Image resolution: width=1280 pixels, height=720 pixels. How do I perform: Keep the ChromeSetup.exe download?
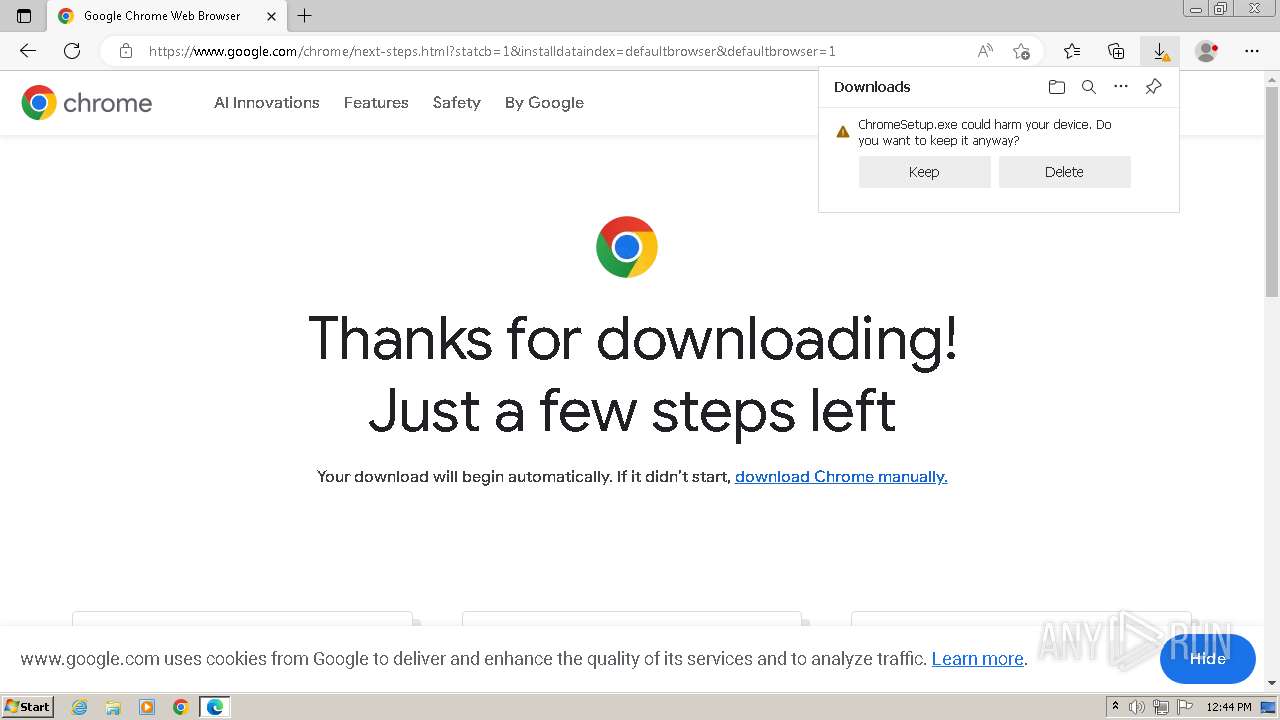coord(924,172)
